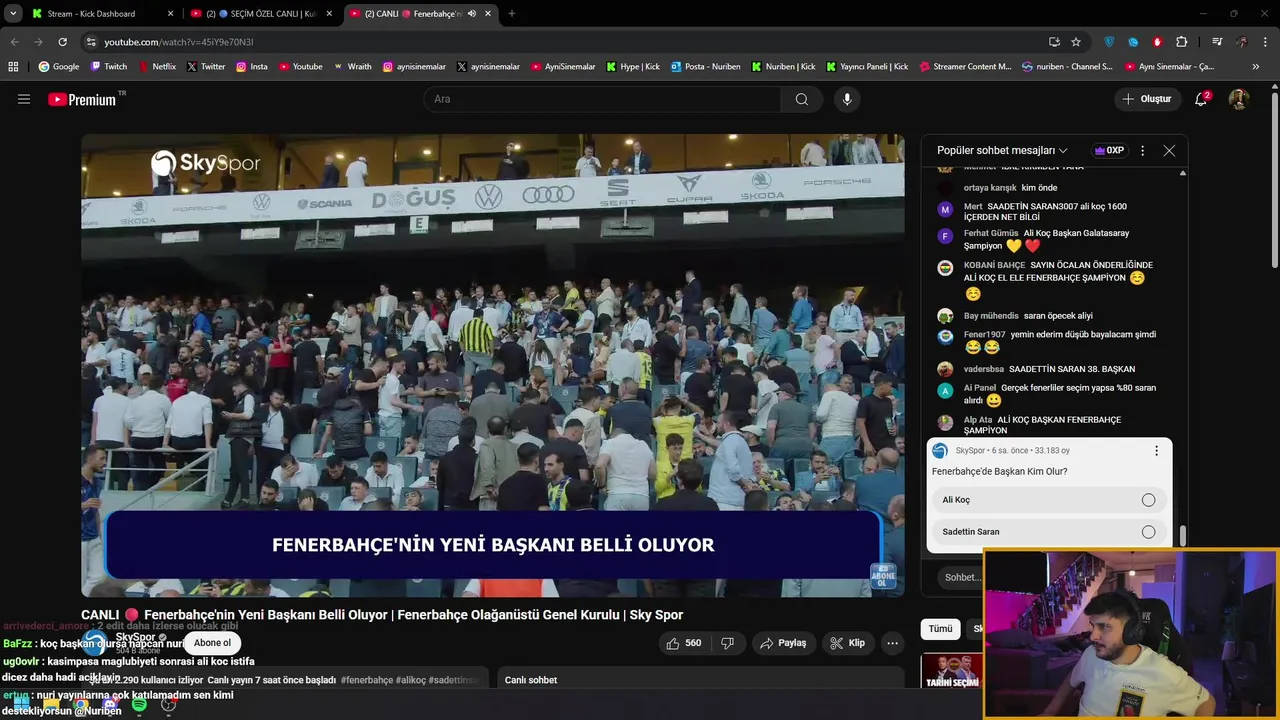Show more bookmarks overflow chevron

[1255, 66]
